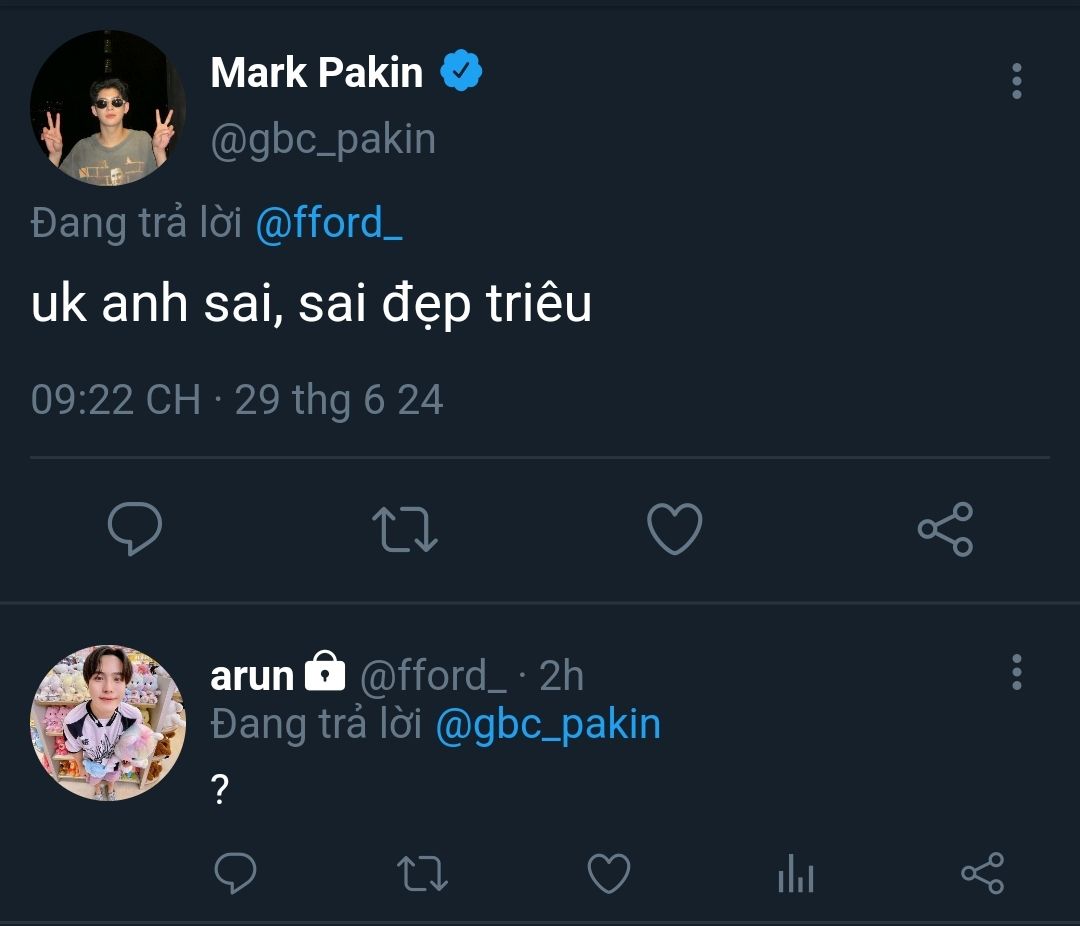Open more options for Mark Pakin's tweet
Viewport: 1080px width, 926px height.
coord(1016,81)
